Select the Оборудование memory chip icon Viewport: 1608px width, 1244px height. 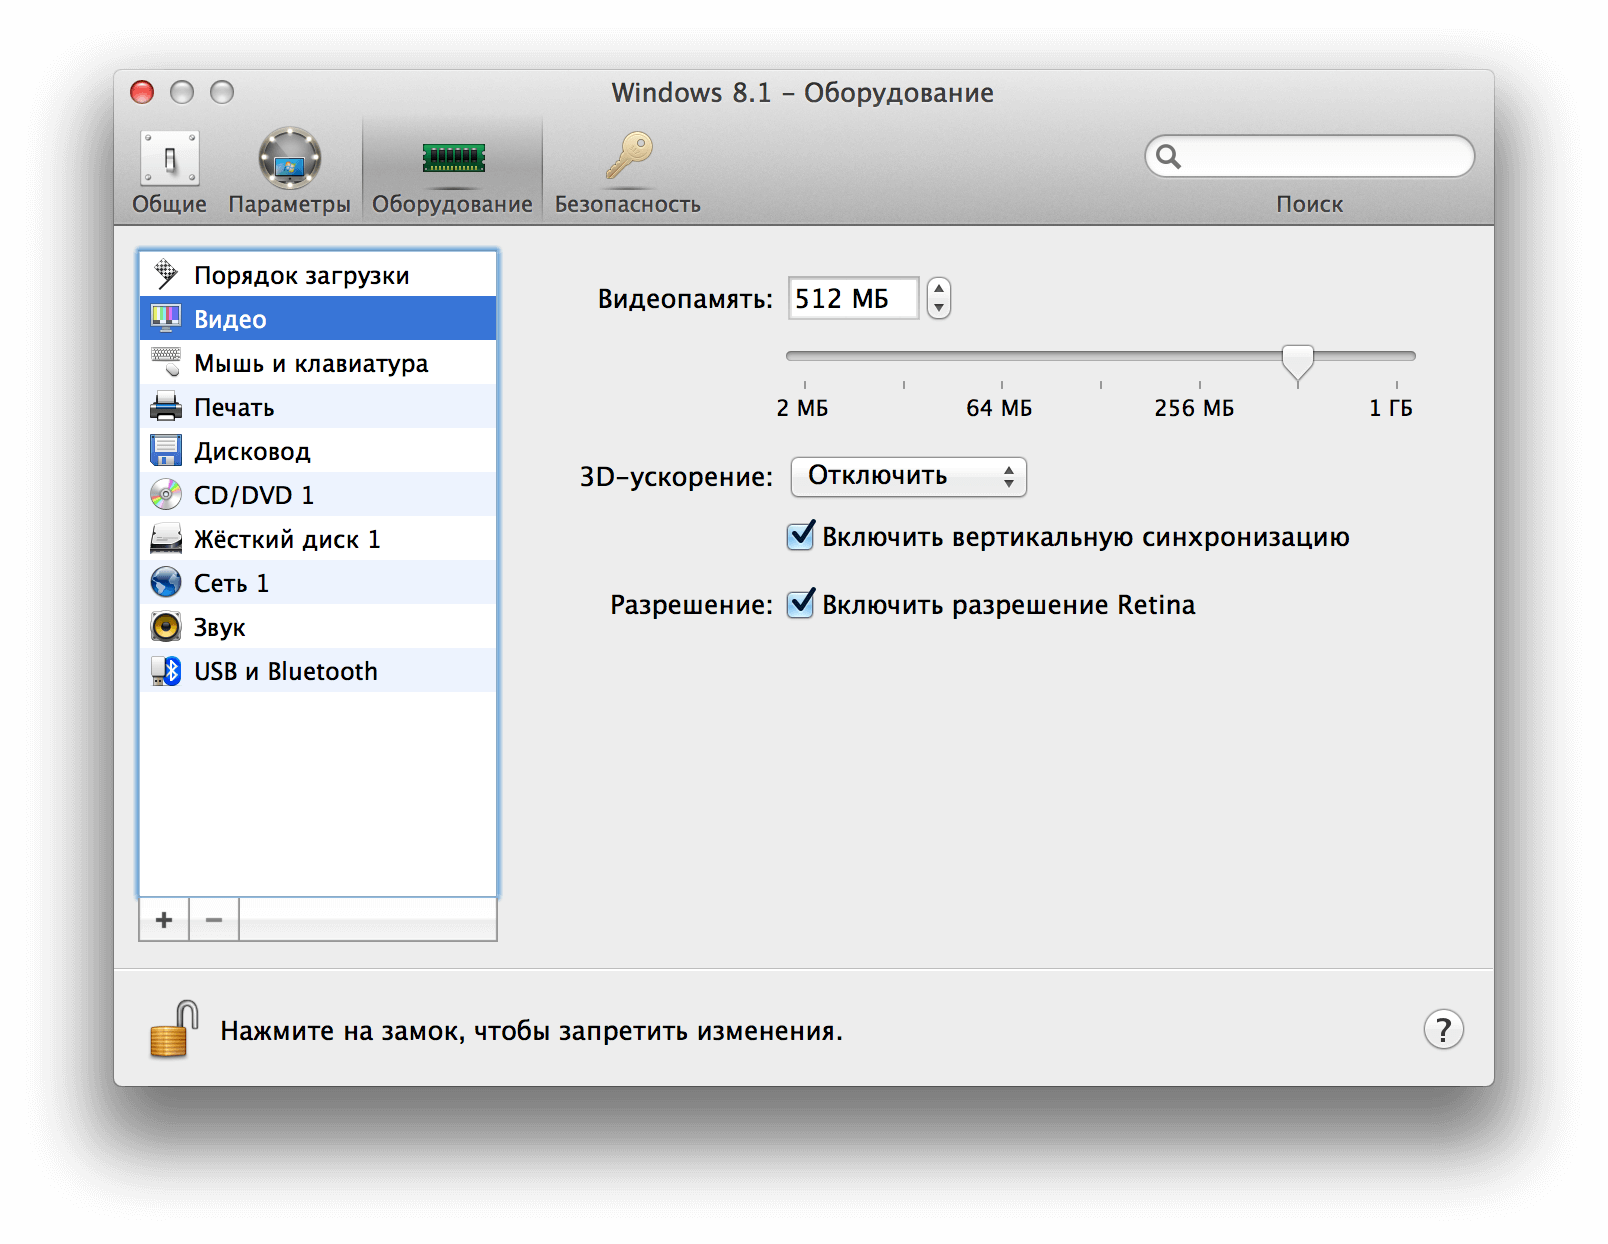pos(453,158)
